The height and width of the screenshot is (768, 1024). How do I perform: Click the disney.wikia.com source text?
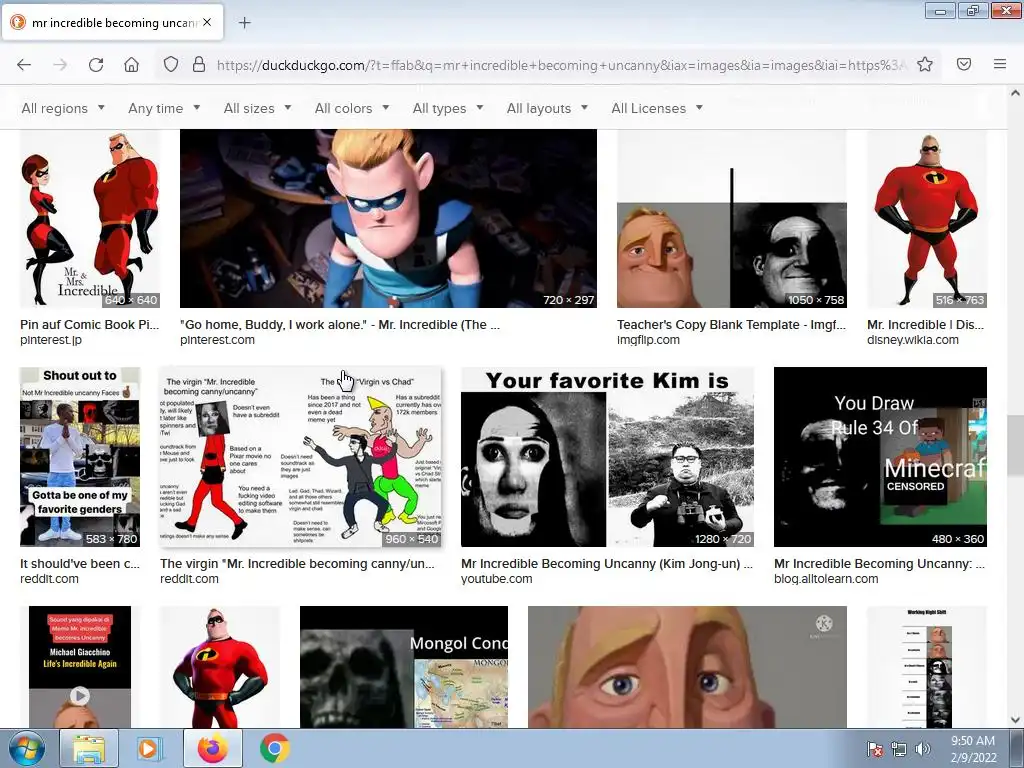913,340
